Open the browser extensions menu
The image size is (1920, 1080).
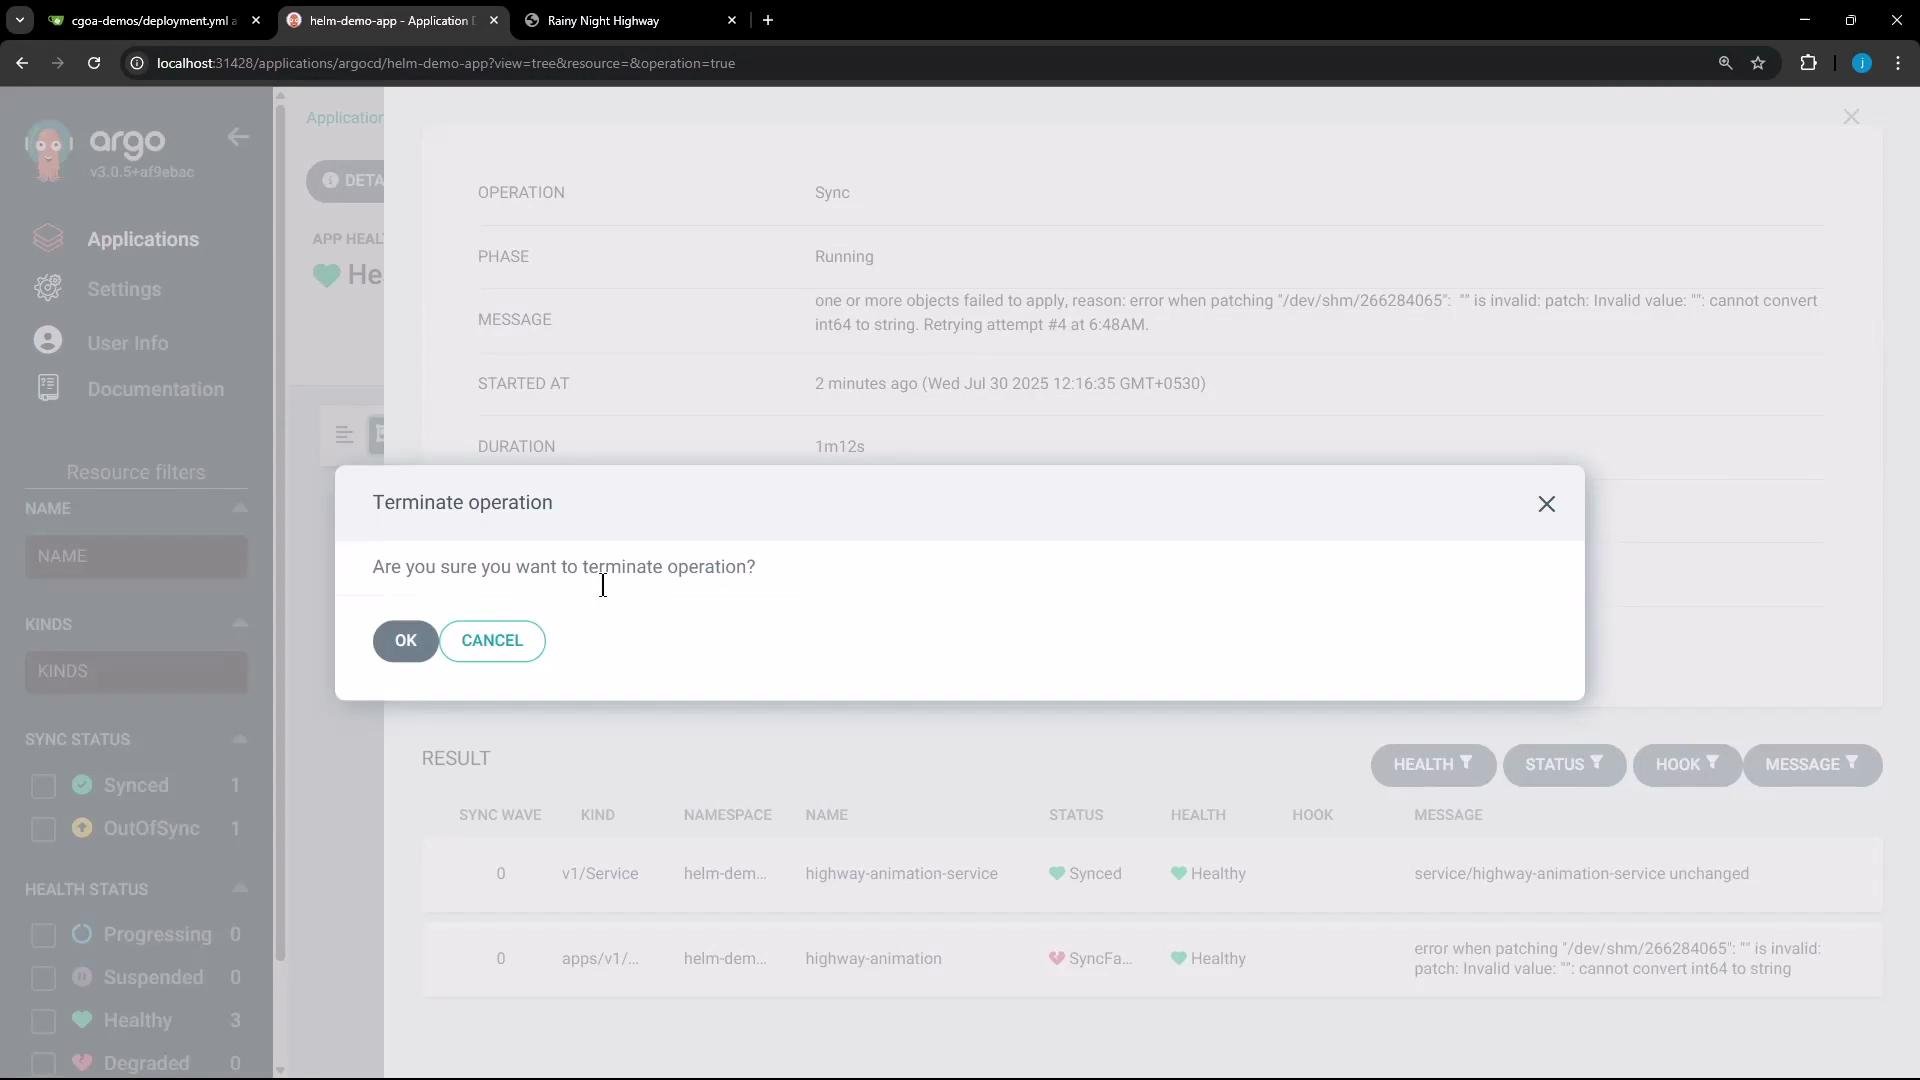click(1808, 63)
